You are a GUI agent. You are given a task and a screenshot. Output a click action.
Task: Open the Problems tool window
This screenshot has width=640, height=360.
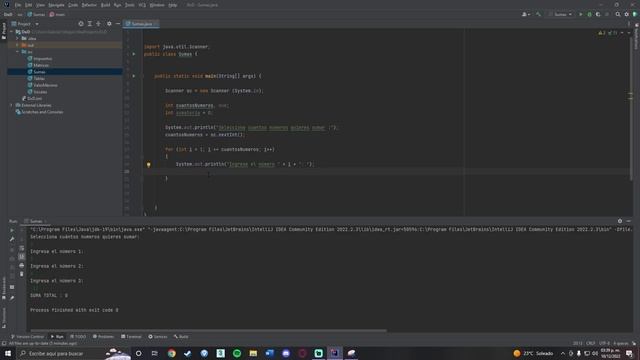(103, 337)
